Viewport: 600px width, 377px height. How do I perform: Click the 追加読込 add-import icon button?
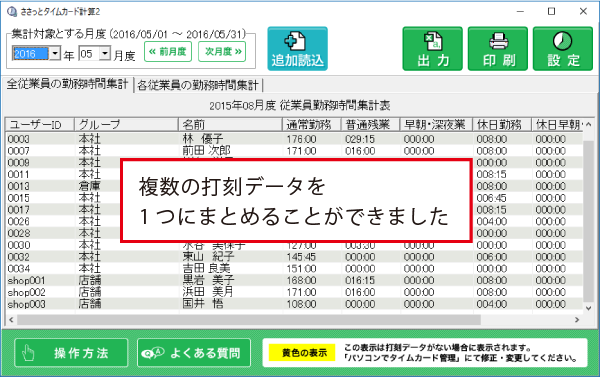coord(297,49)
